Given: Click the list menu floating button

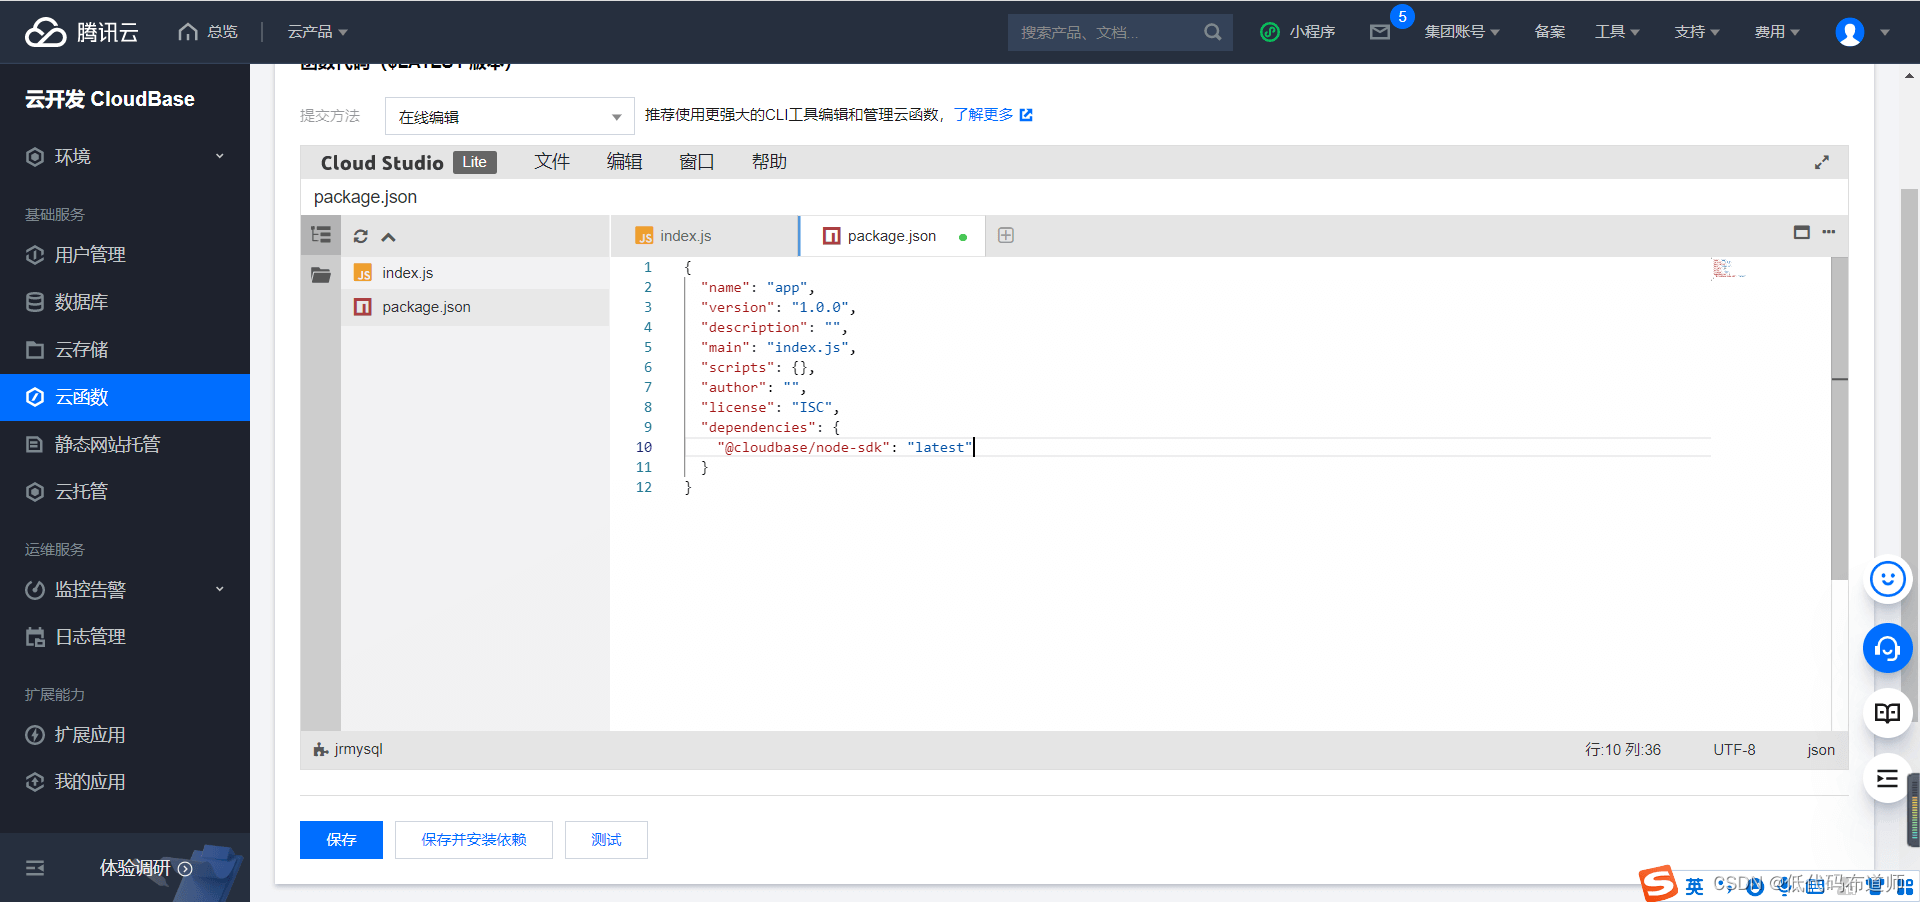Looking at the screenshot, I should [x=1888, y=779].
